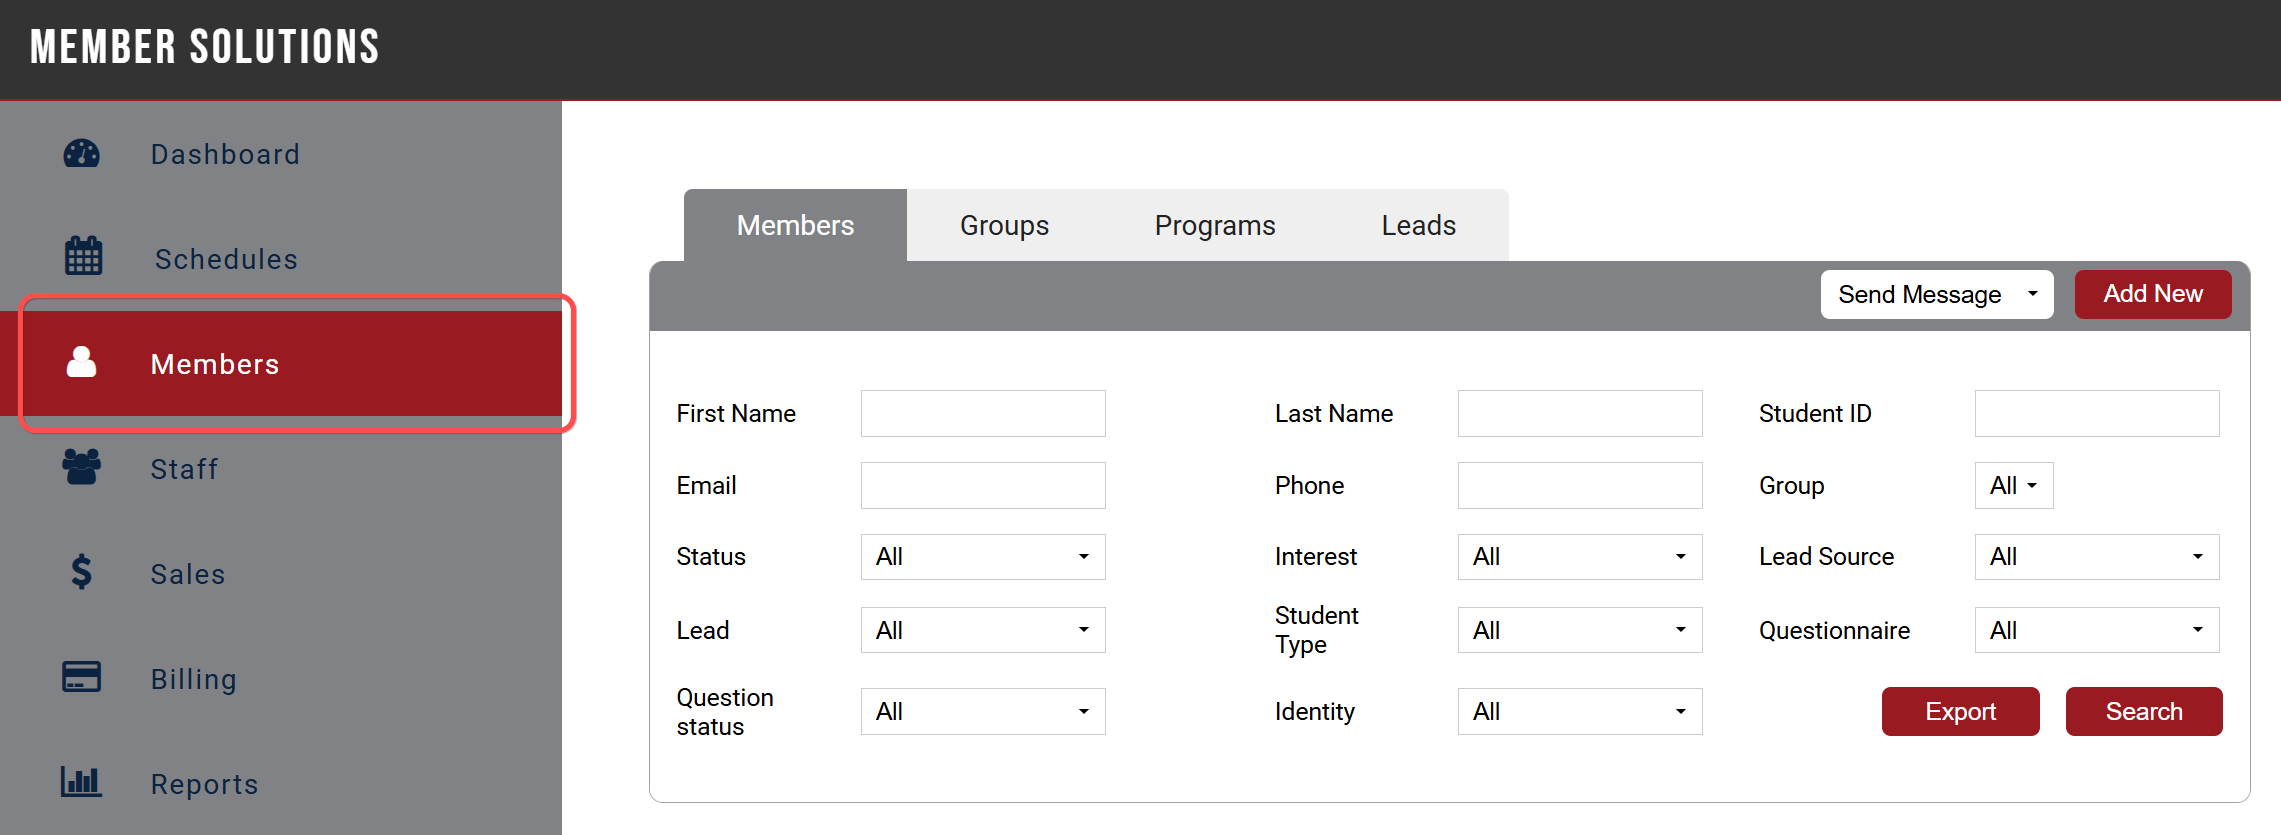Screen dimensions: 2281x835
Task: Expand the Questionnaire dropdown
Action: tap(2097, 630)
